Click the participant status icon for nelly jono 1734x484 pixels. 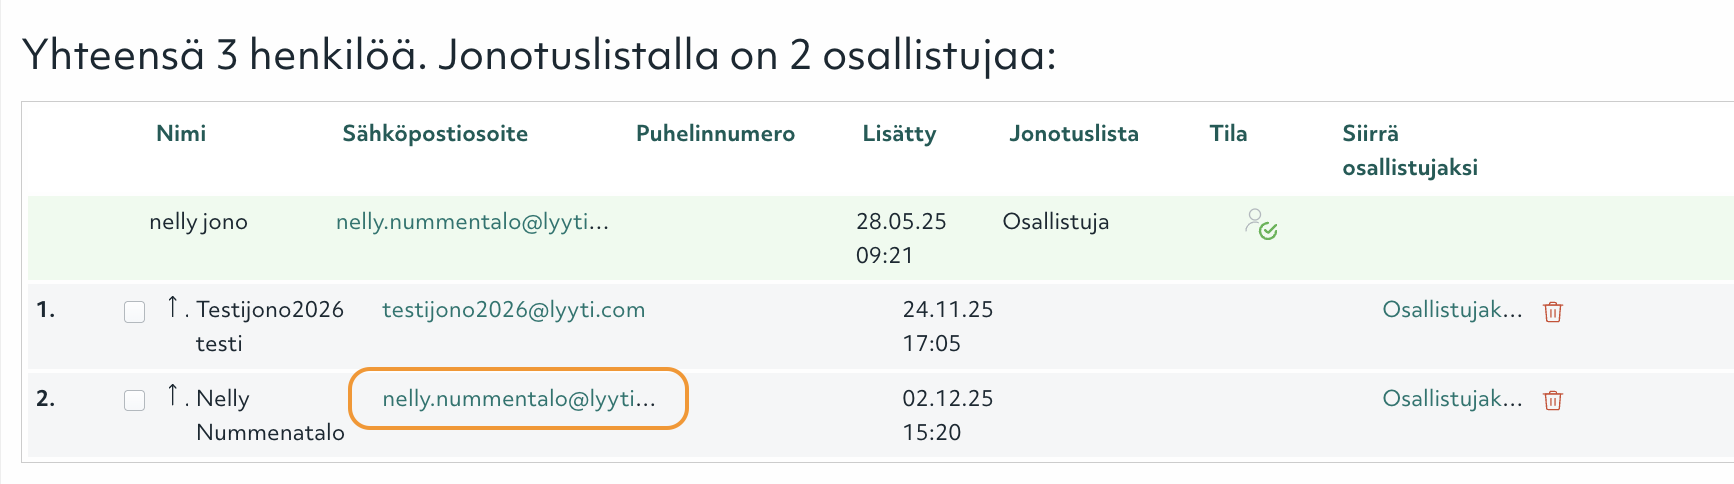pyautogui.click(x=1260, y=224)
